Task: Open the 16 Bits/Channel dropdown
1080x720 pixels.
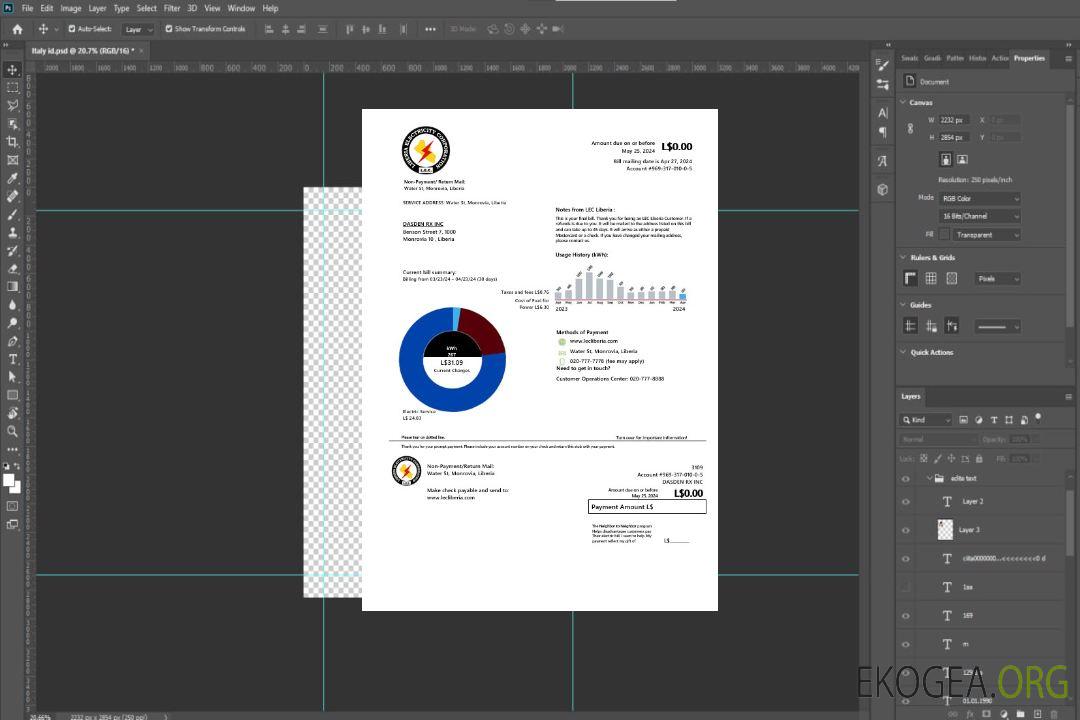Action: coord(980,216)
